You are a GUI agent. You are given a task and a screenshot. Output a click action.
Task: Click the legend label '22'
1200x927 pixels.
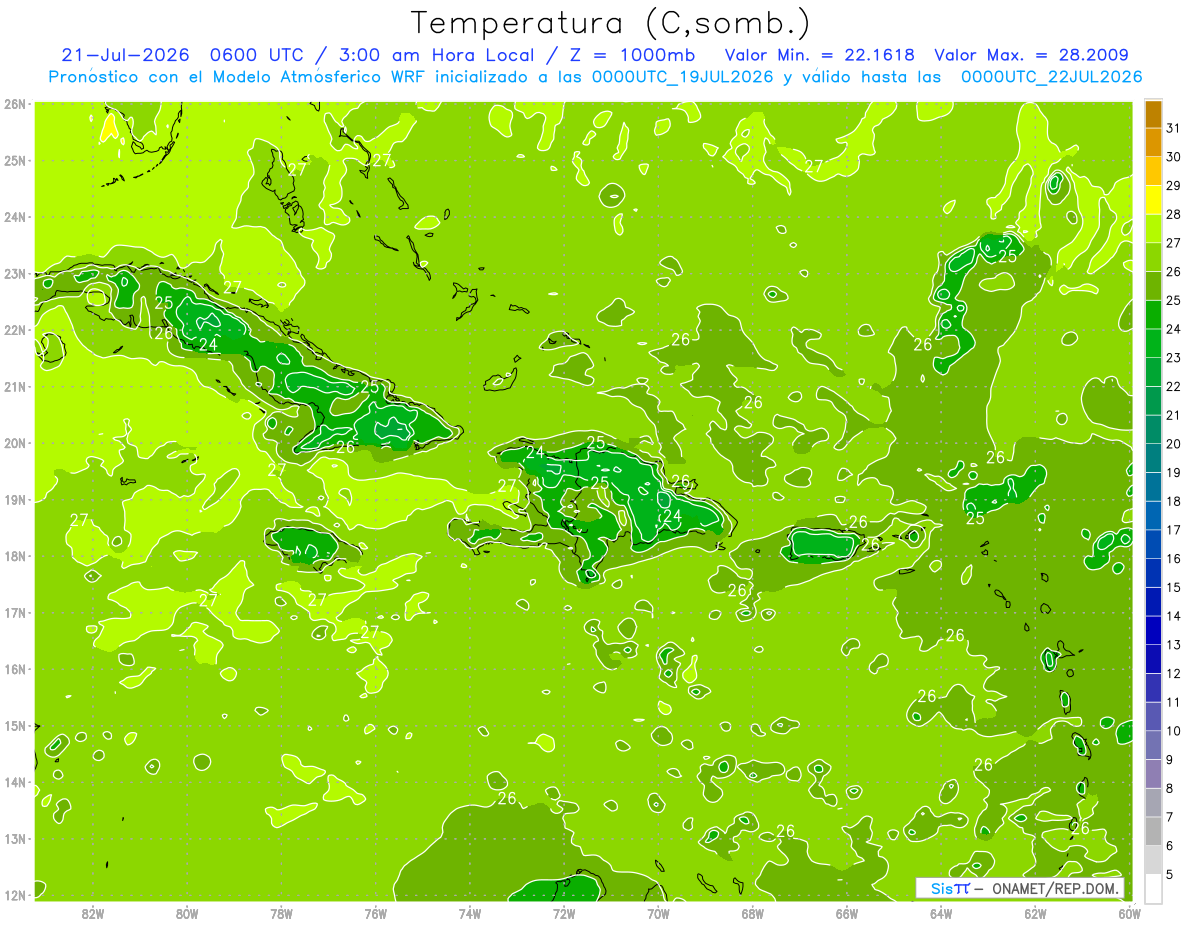pos(1174,386)
